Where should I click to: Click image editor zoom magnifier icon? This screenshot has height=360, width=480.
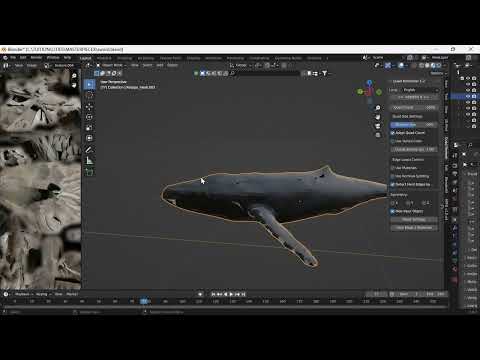pos(74,76)
